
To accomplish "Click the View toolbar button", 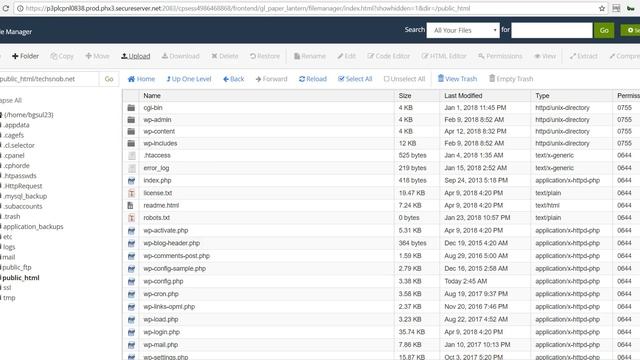I will [545, 56].
